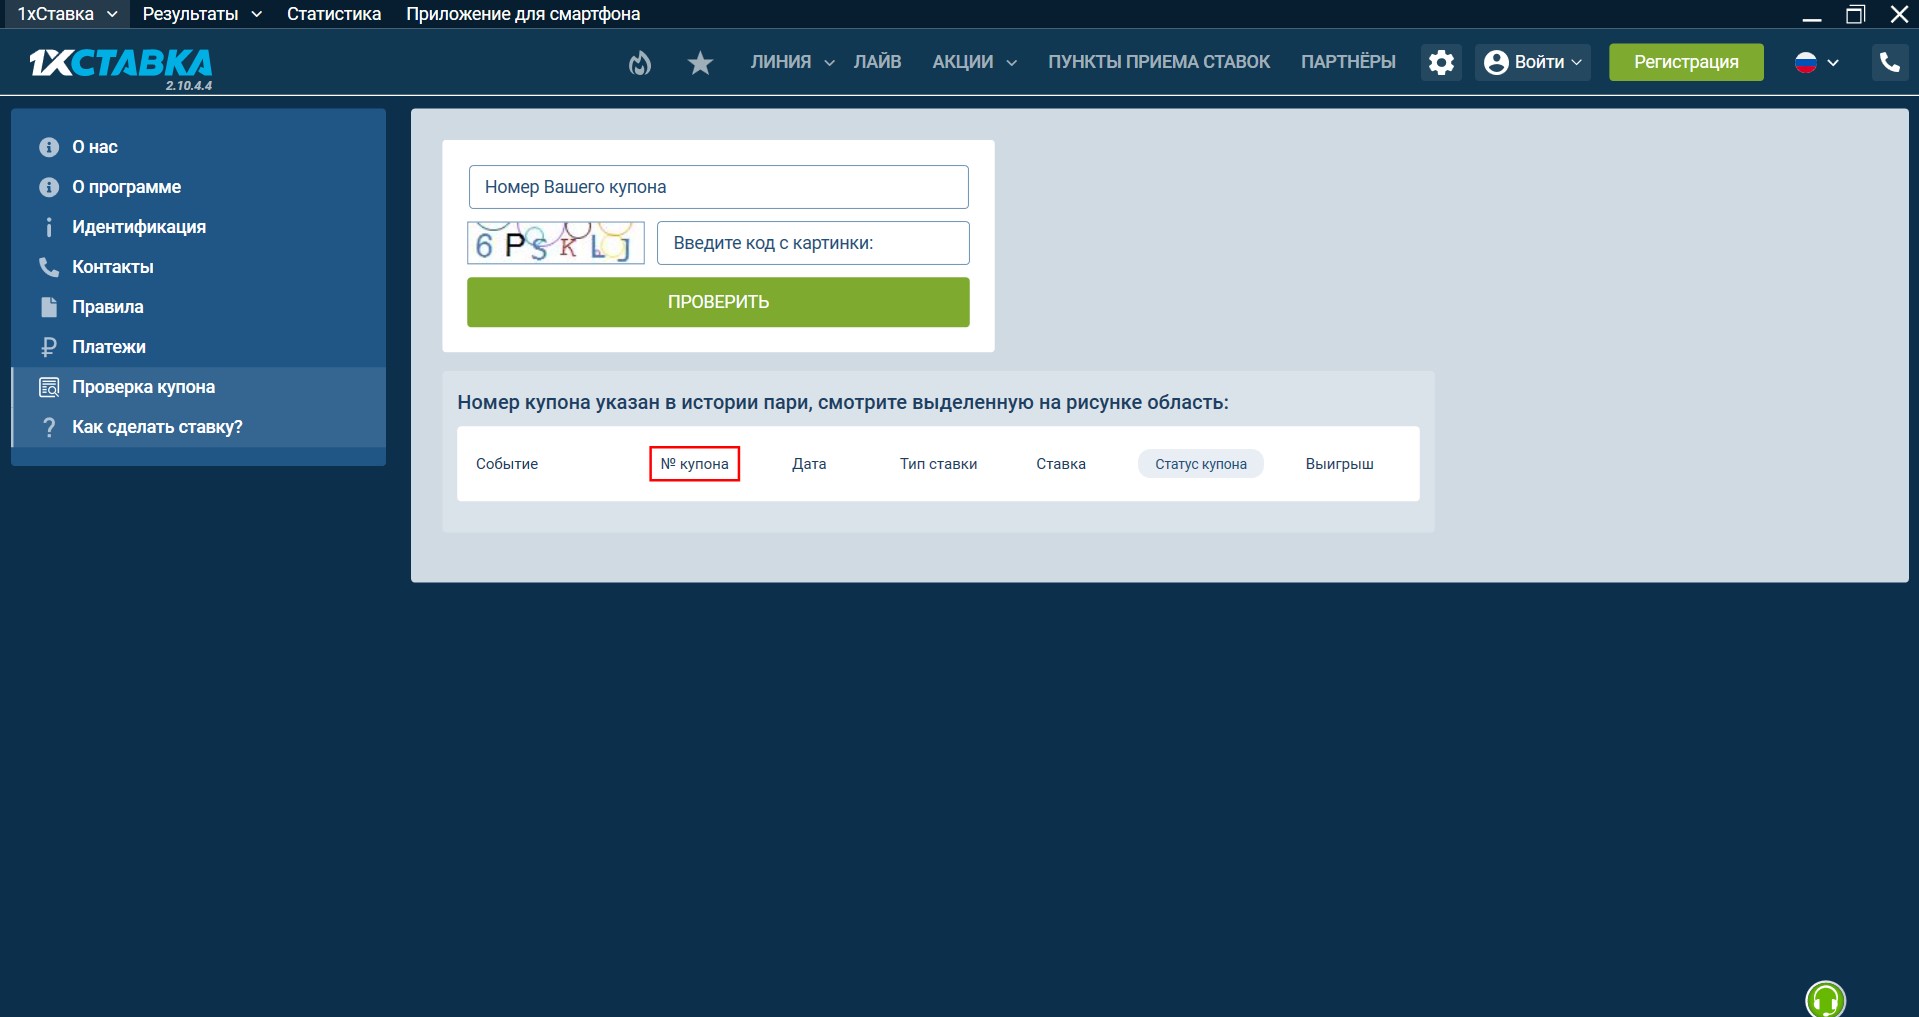Focus the Номер Вашего купона field
1919x1017 pixels.
click(718, 187)
